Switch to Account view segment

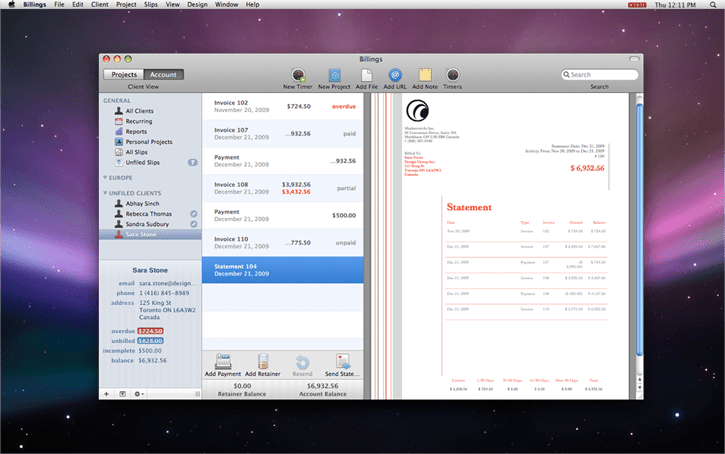point(163,74)
